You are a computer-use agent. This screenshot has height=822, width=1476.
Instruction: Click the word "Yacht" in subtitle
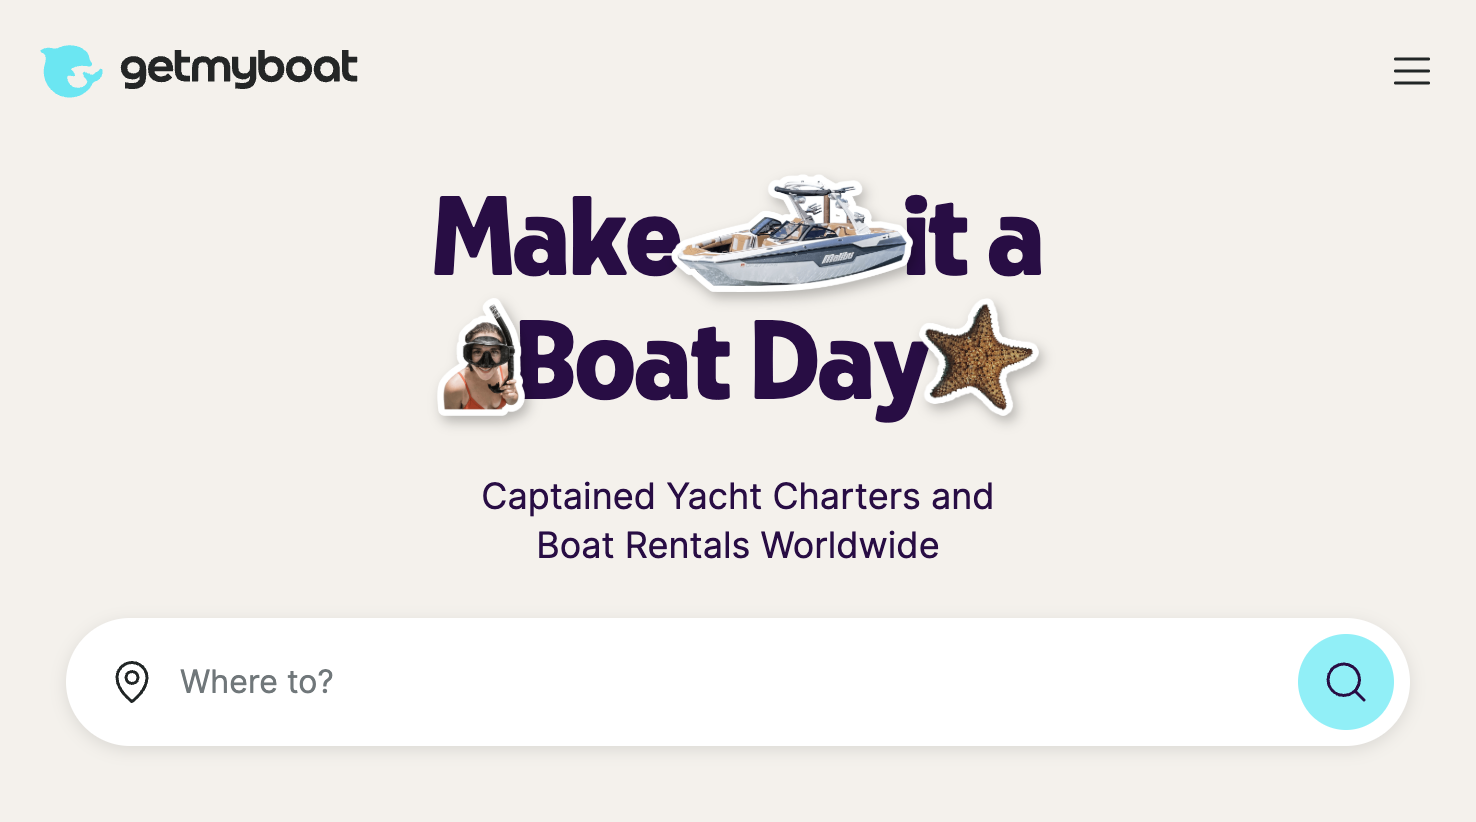[x=715, y=497]
